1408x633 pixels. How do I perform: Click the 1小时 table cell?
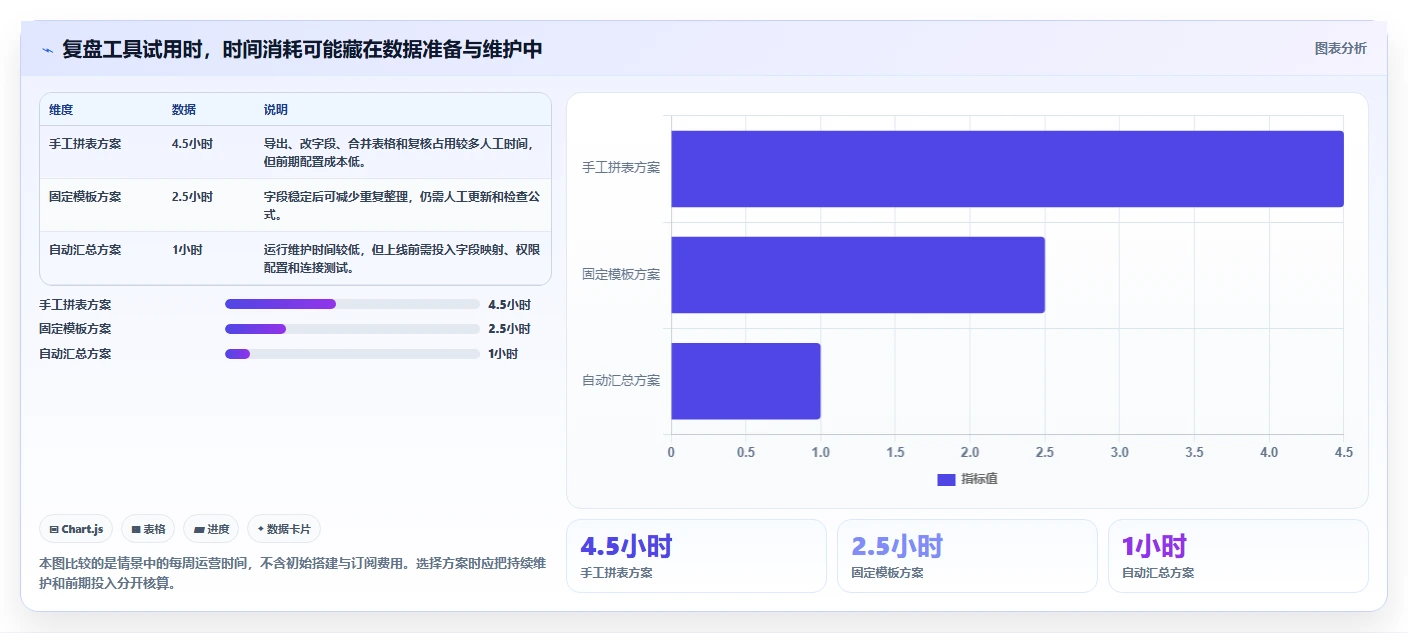click(x=187, y=249)
